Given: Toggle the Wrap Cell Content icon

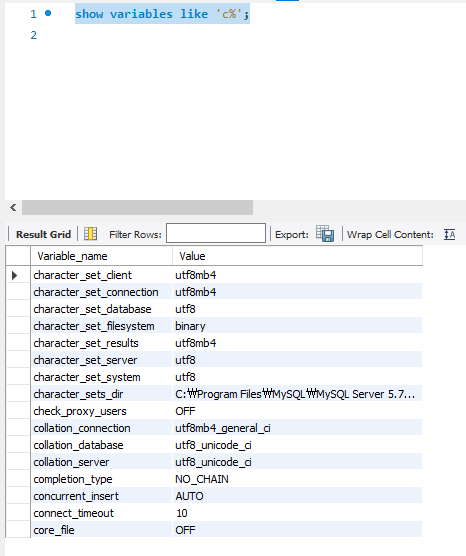Looking at the screenshot, I should [x=450, y=234].
